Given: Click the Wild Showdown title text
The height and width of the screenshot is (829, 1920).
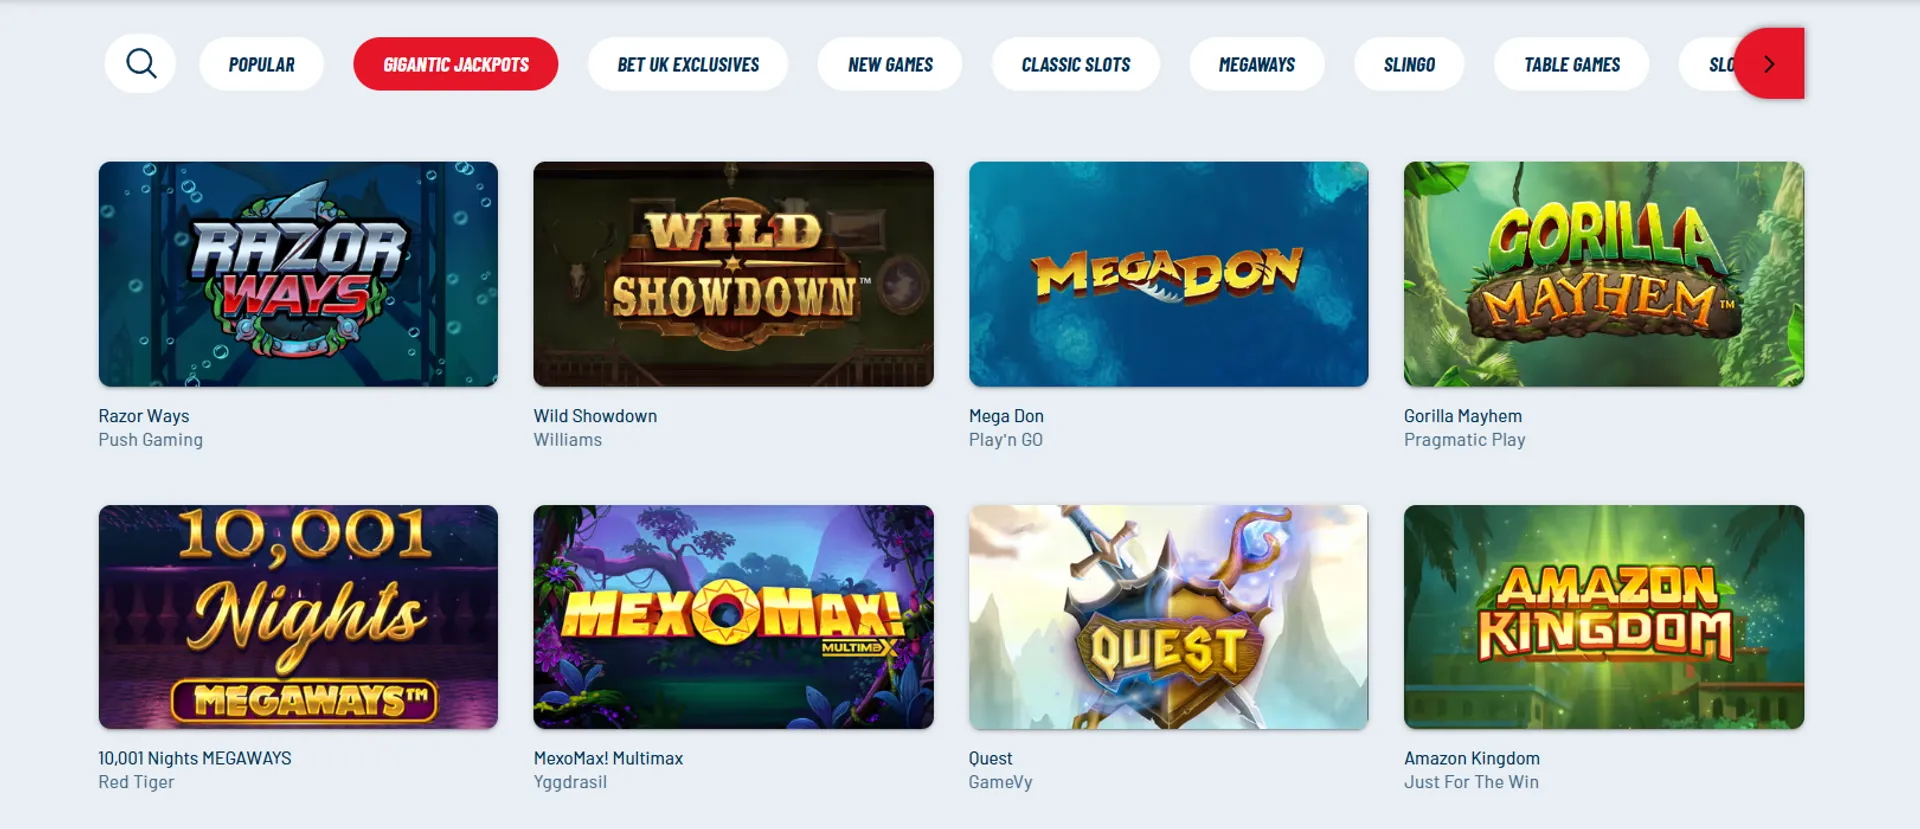Looking at the screenshot, I should pyautogui.click(x=595, y=416).
